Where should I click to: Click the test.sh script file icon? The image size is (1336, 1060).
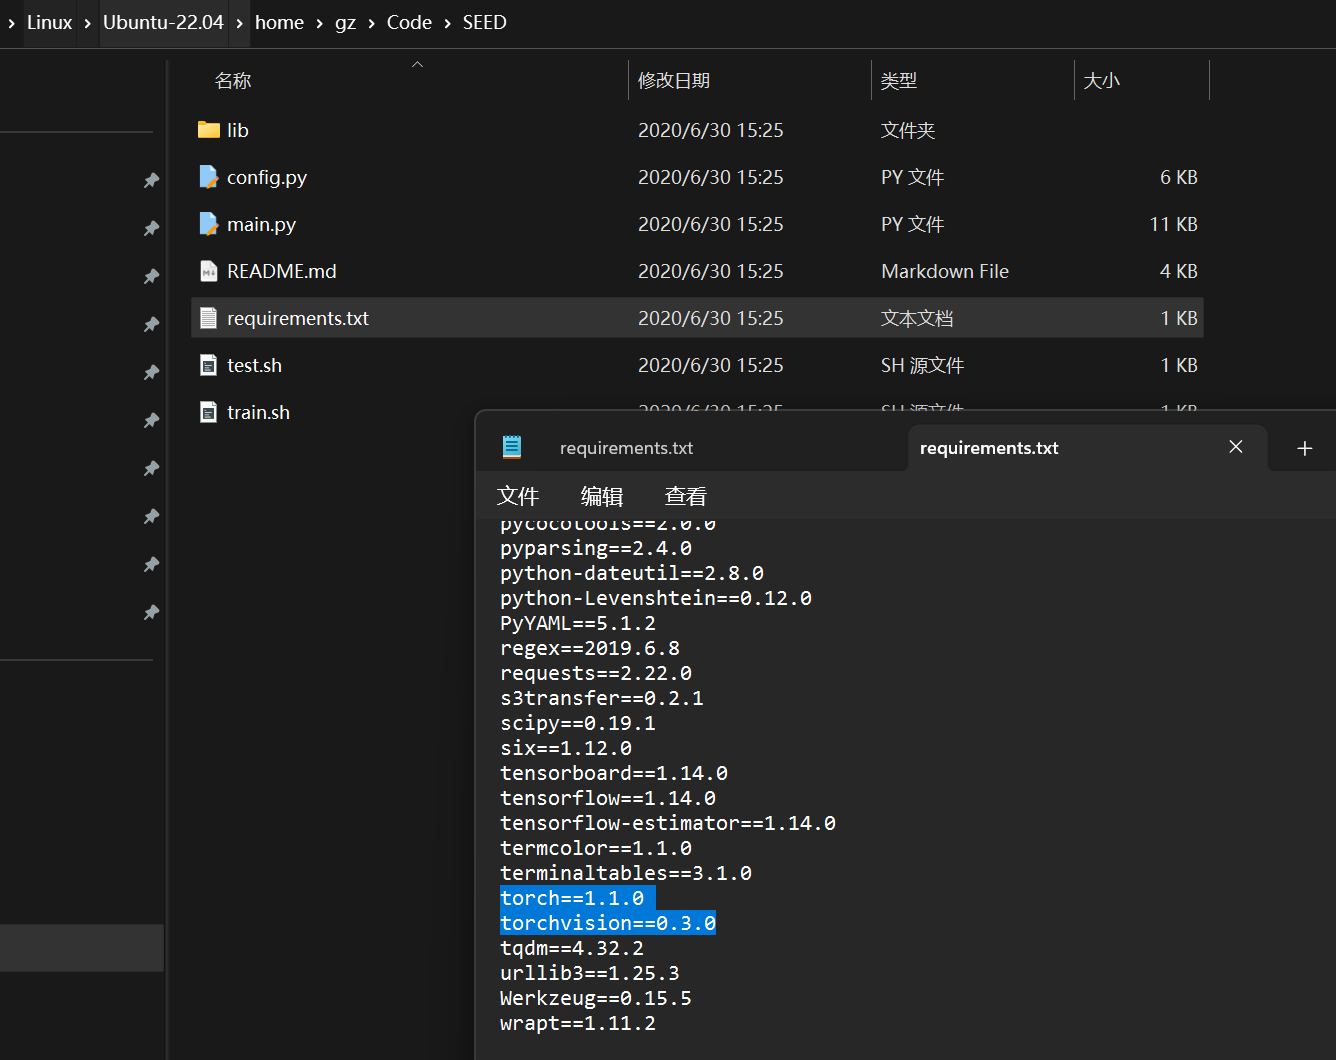[208, 365]
